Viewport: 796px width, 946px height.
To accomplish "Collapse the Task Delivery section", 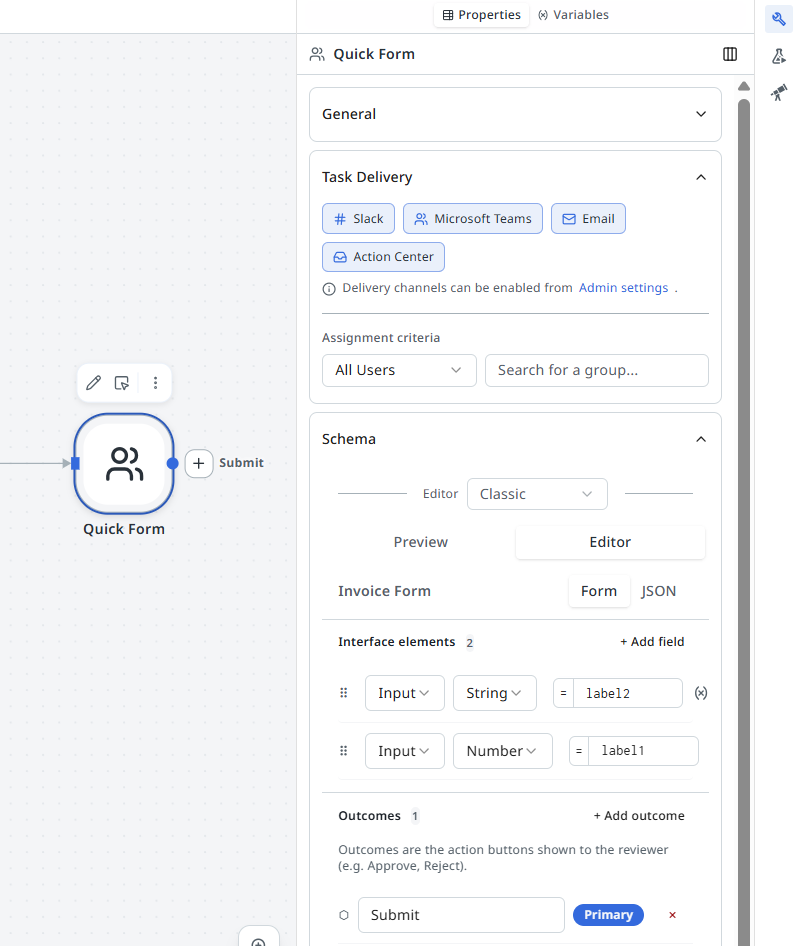I will [701, 177].
